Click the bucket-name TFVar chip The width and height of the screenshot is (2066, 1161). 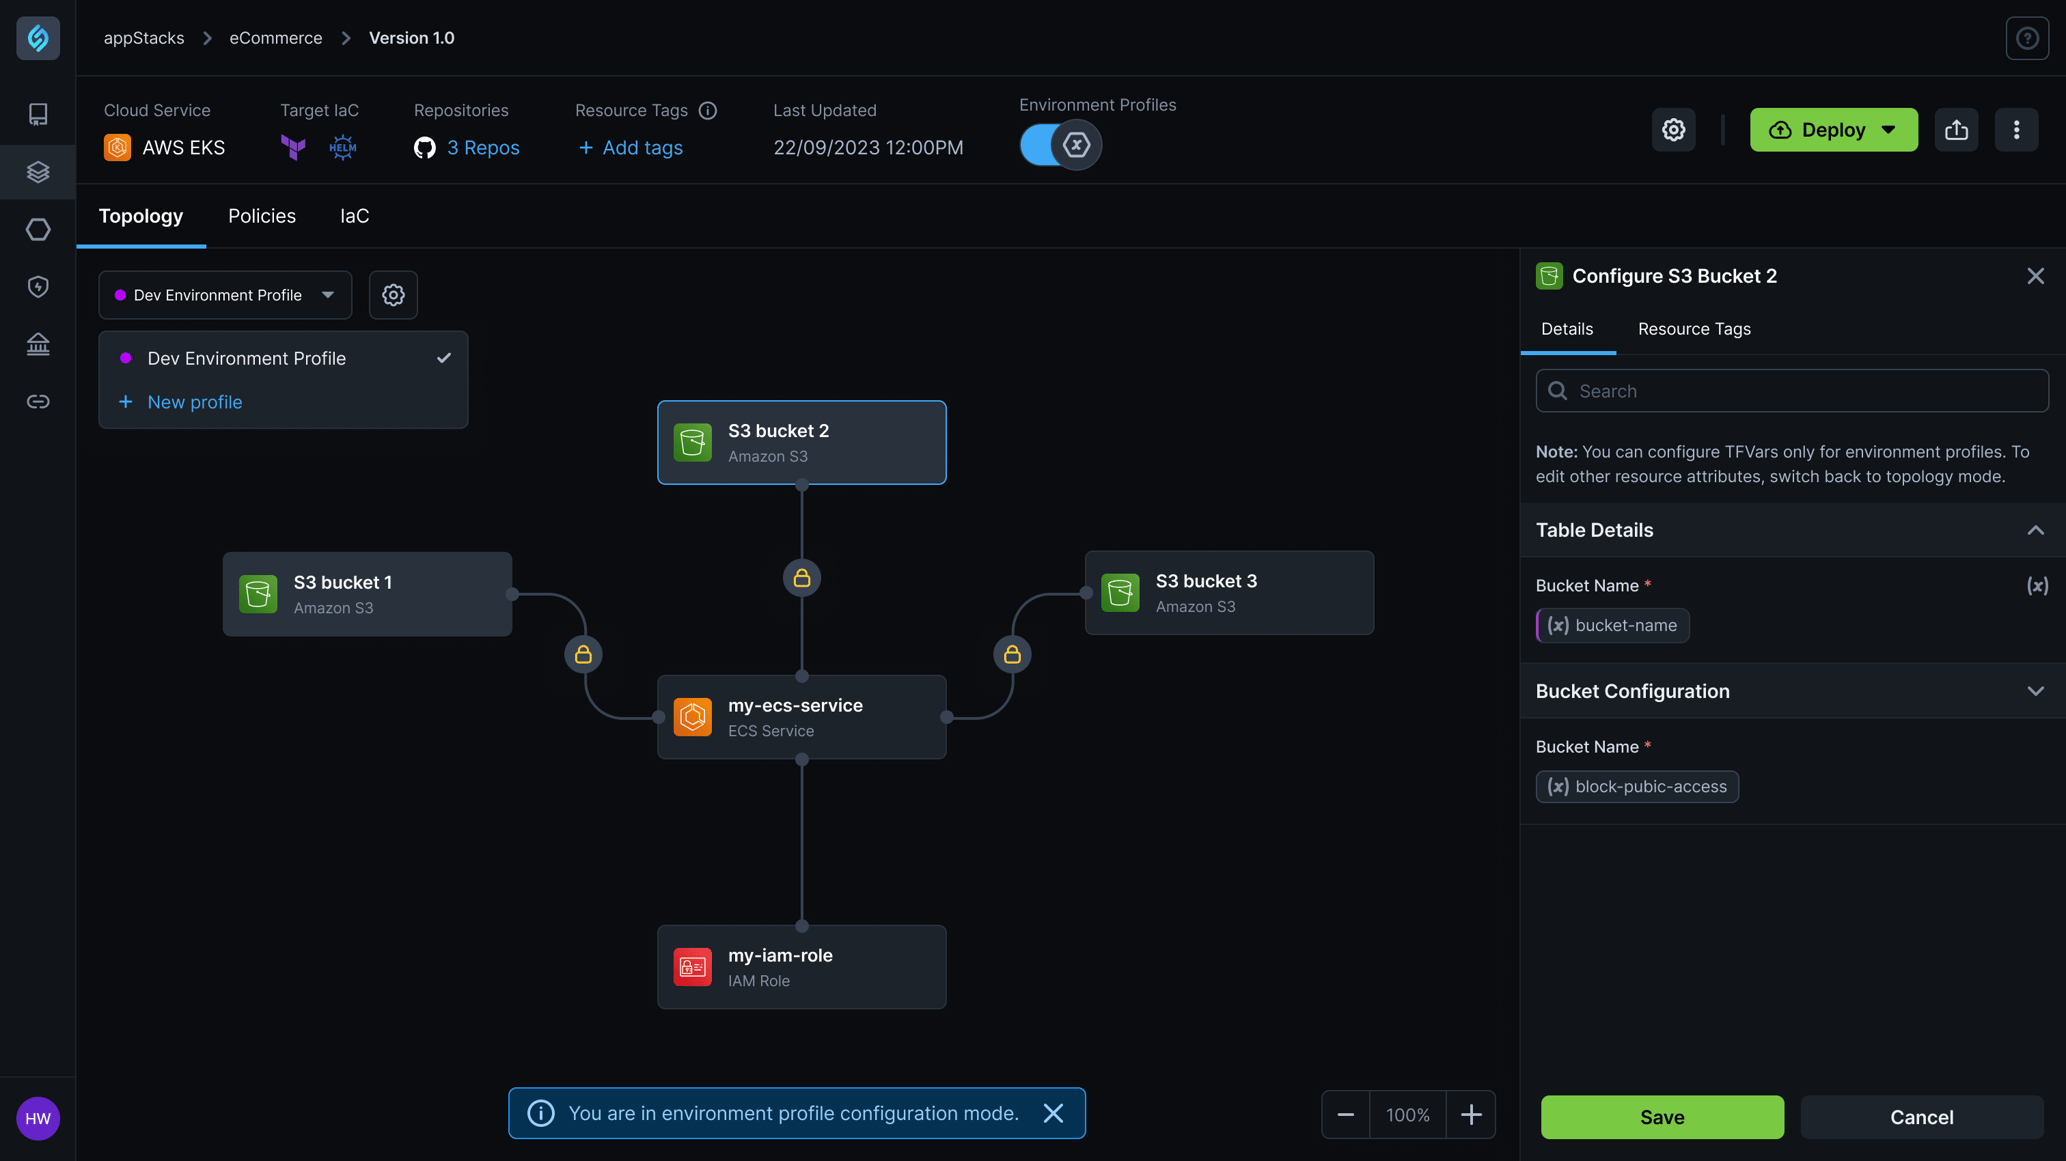coord(1612,624)
